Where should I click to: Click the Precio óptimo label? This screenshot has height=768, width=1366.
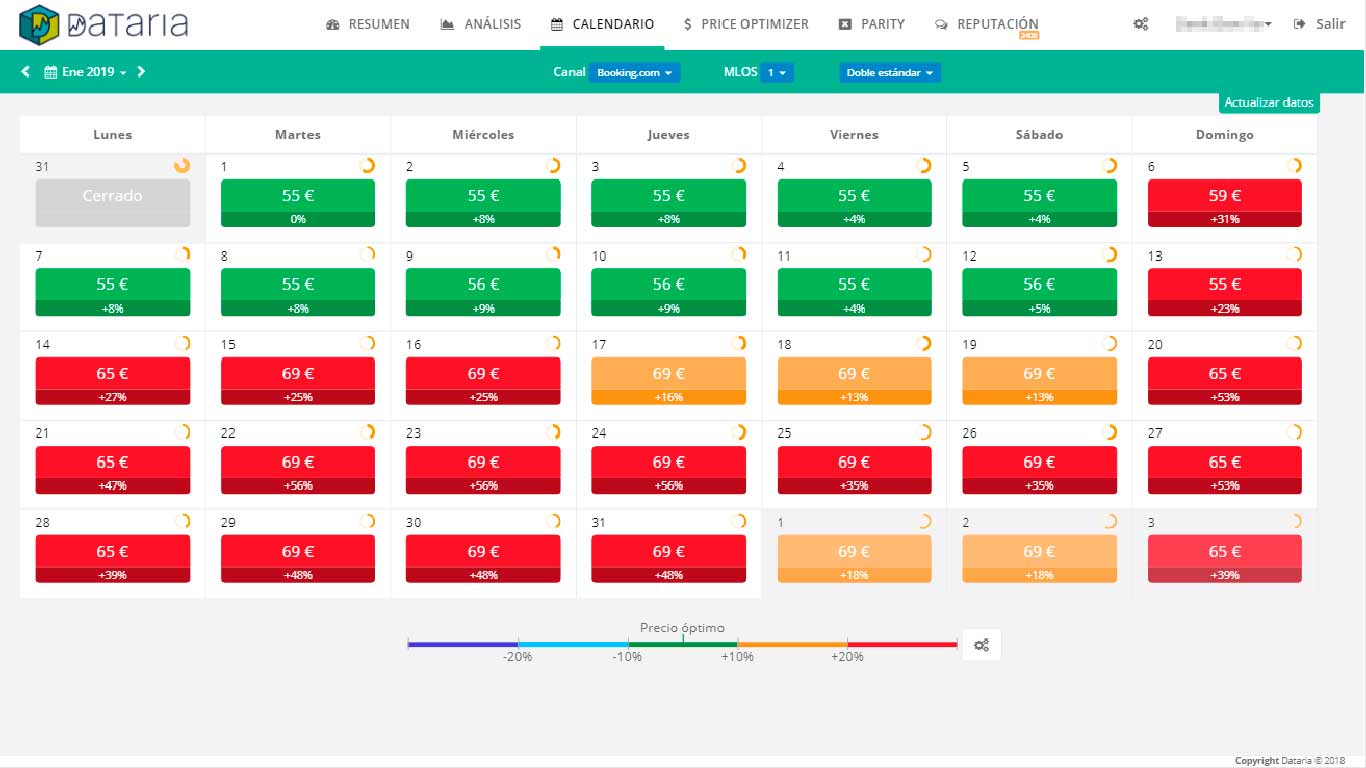pos(682,628)
